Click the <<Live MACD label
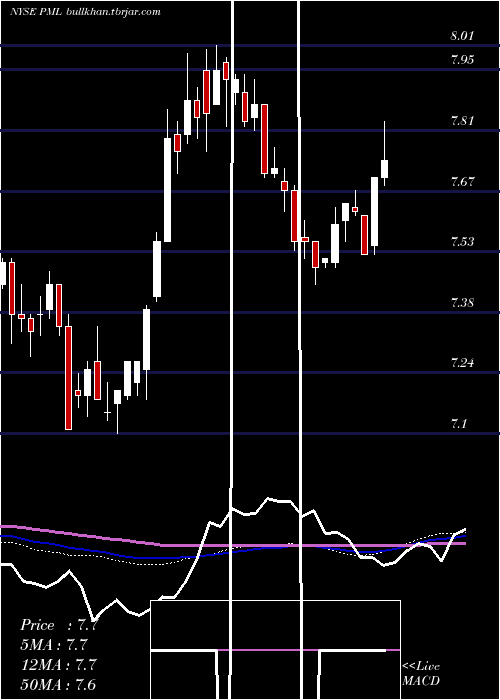This screenshot has width=500, height=700. [x=421, y=673]
